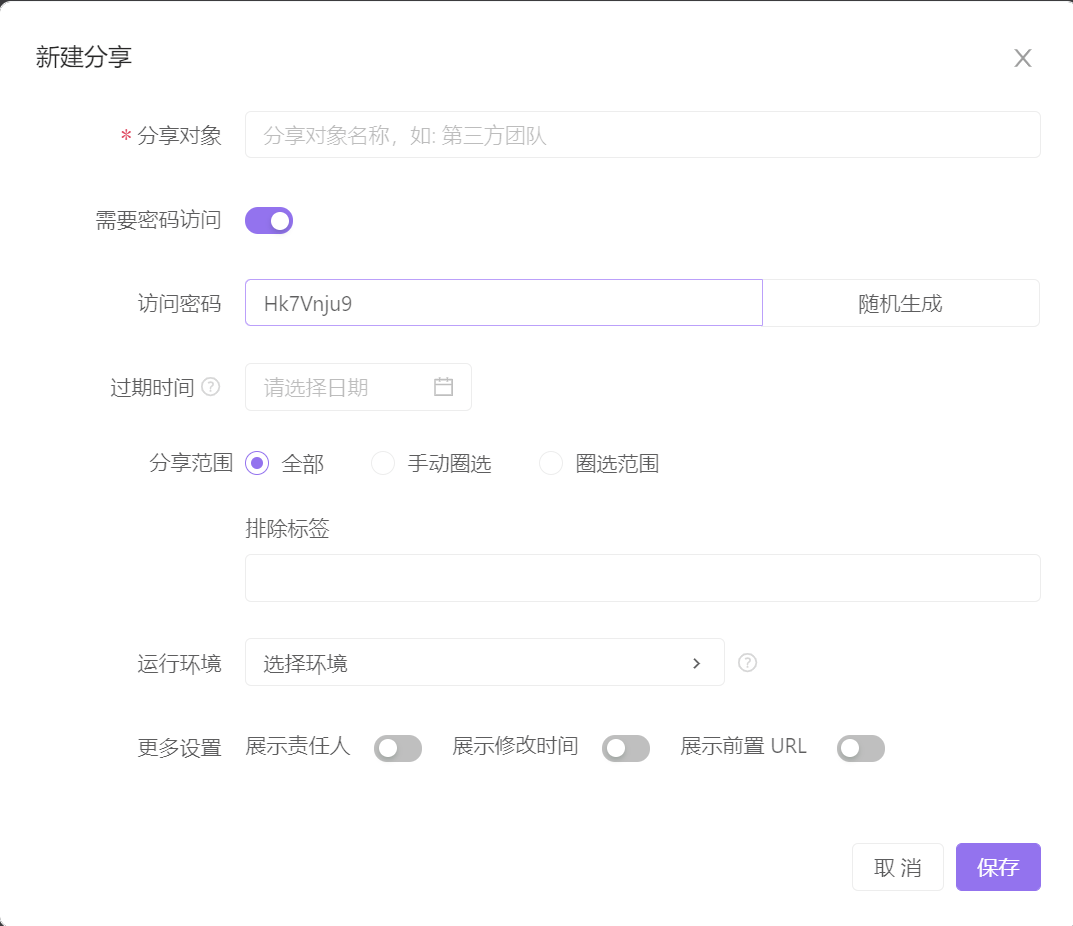Enable the 展示责任人 switch
This screenshot has height=926, width=1073.
pyautogui.click(x=398, y=748)
